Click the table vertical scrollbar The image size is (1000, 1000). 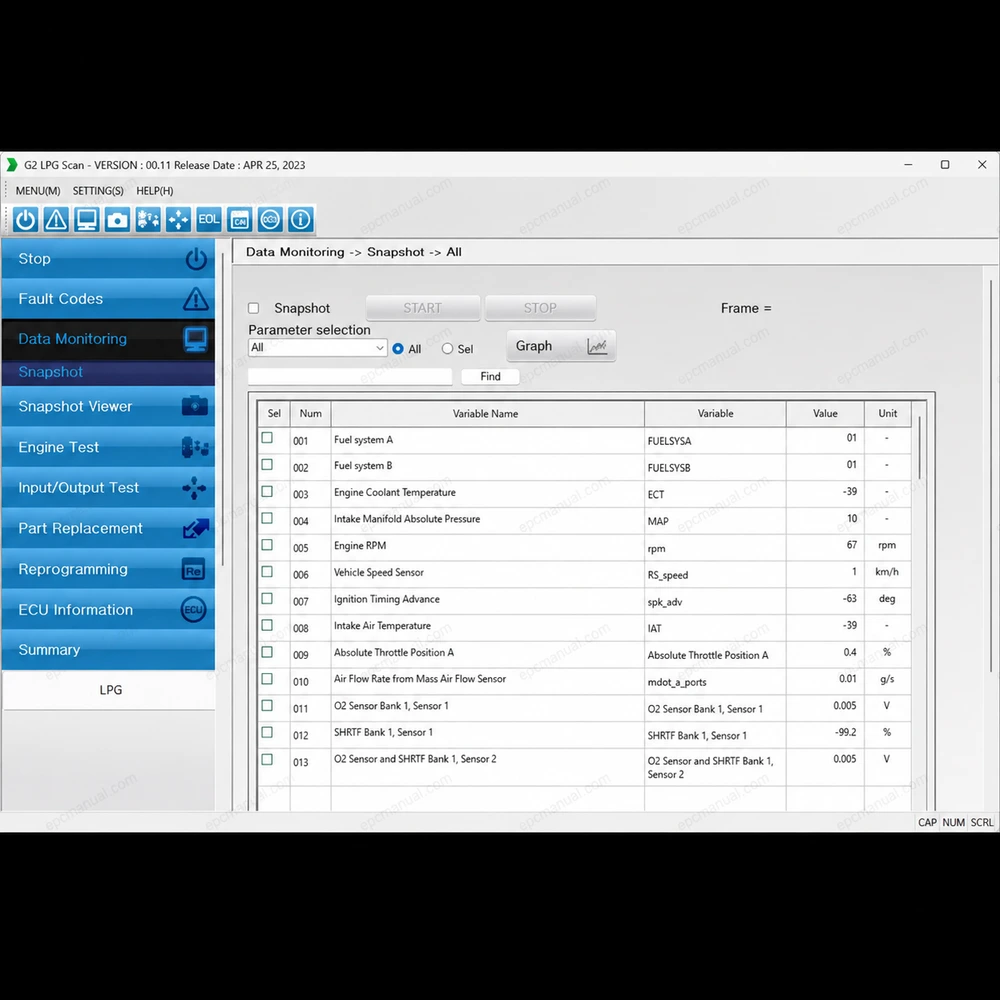pyautogui.click(x=919, y=448)
